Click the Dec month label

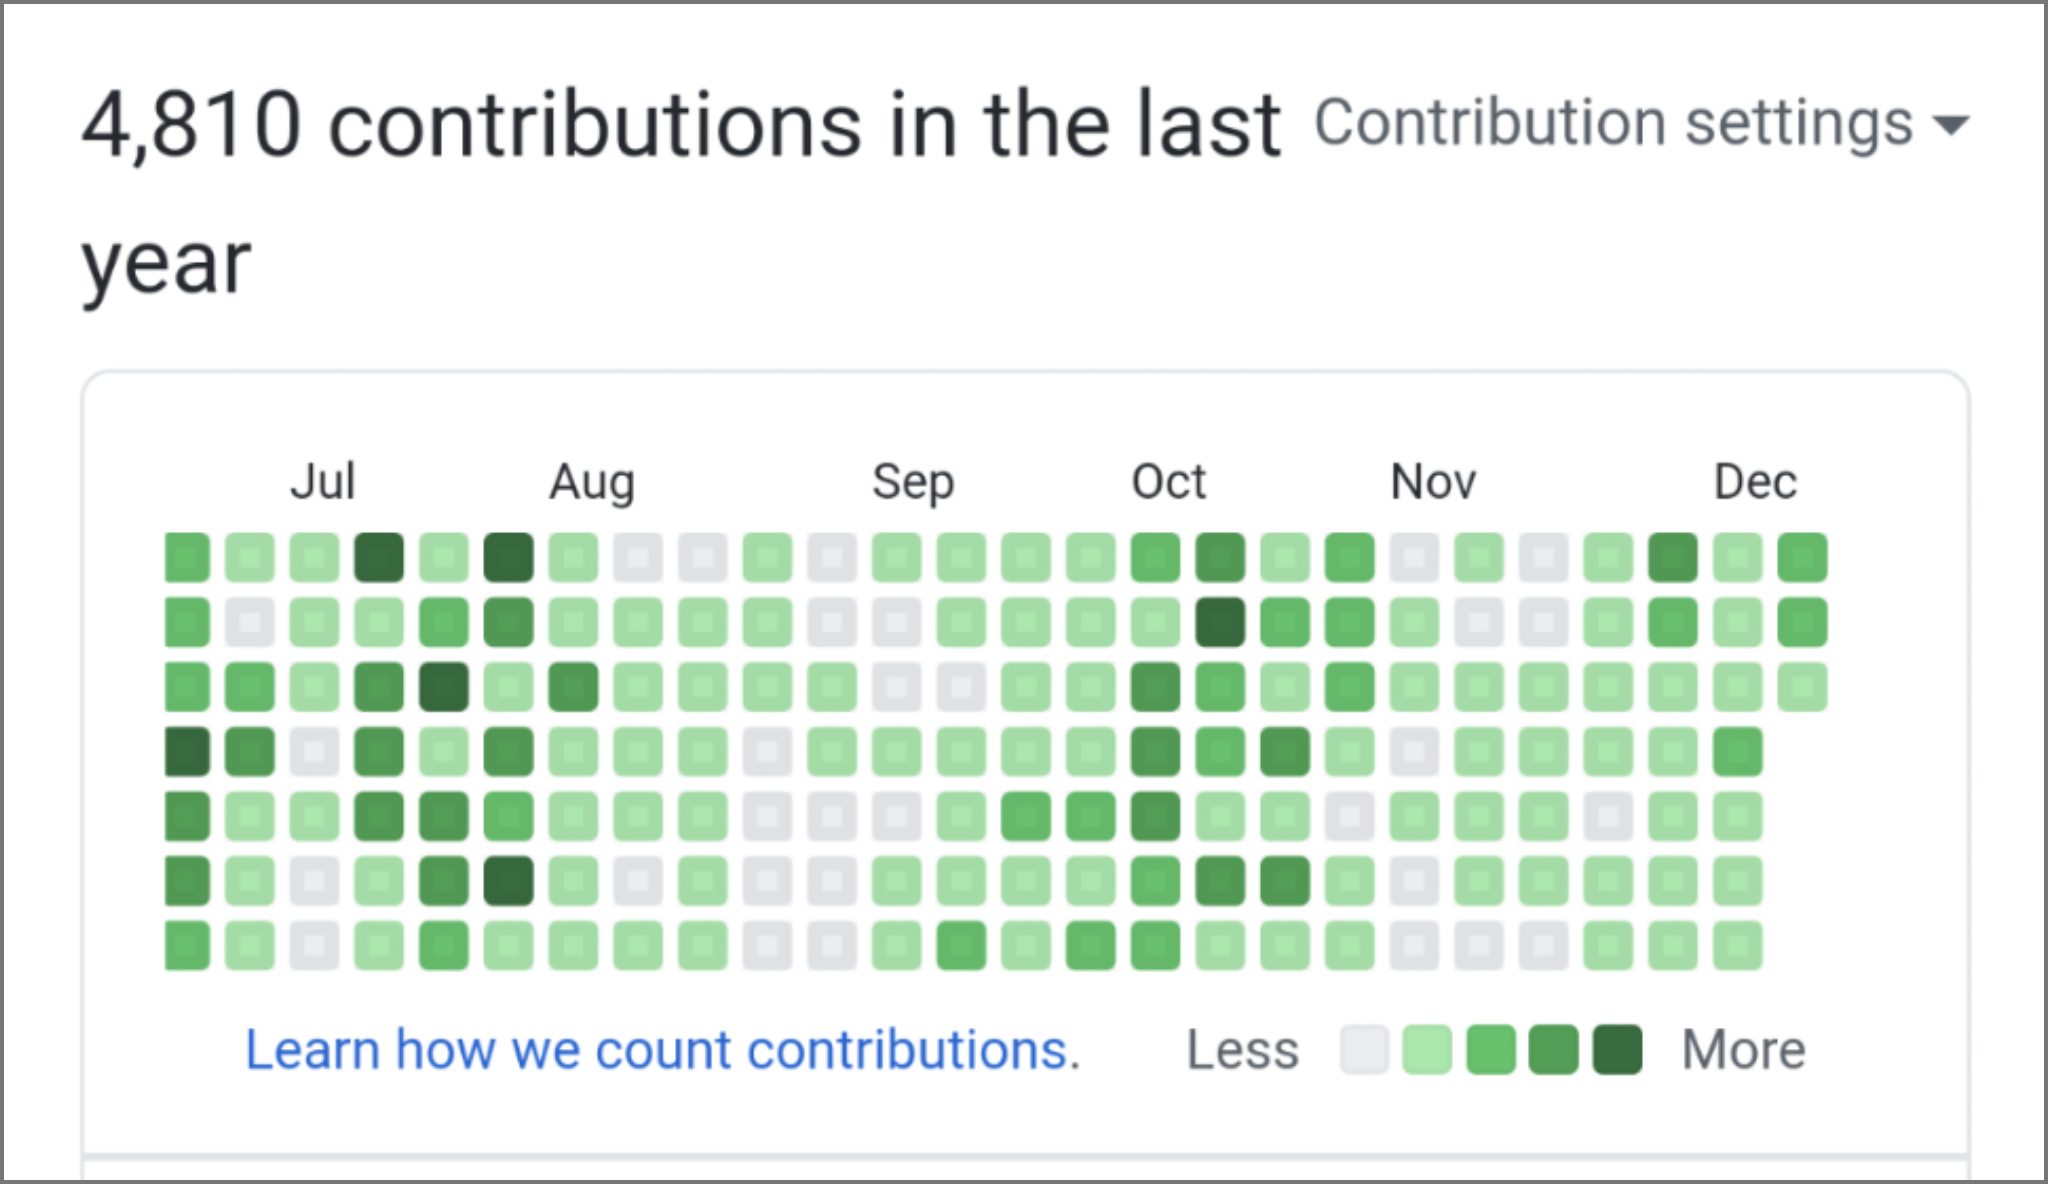pos(1755,482)
